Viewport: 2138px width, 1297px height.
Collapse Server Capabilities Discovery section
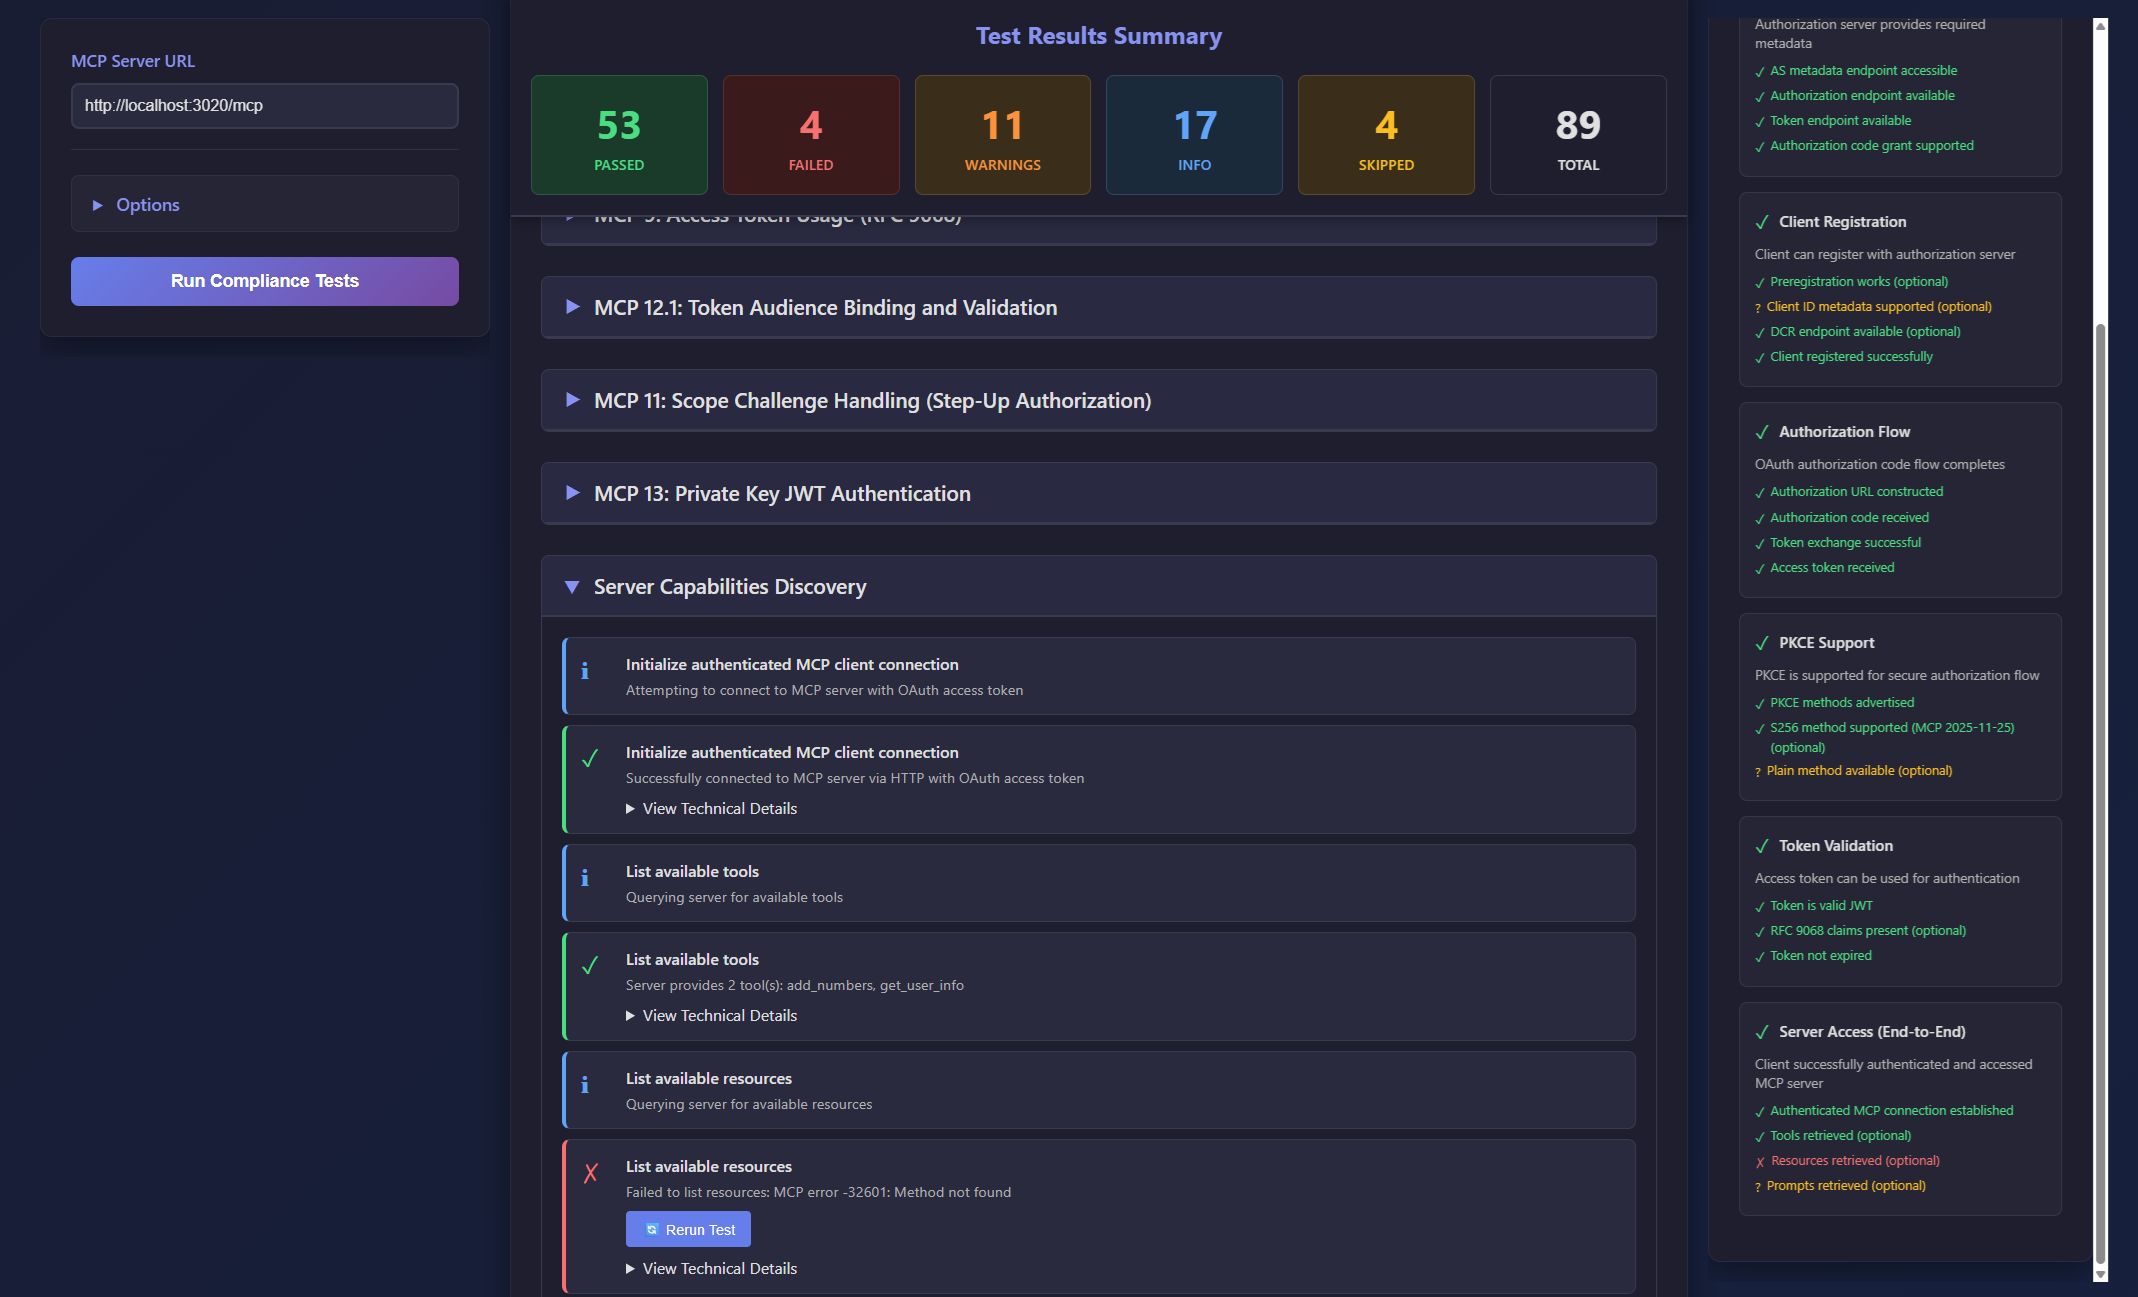1098,586
